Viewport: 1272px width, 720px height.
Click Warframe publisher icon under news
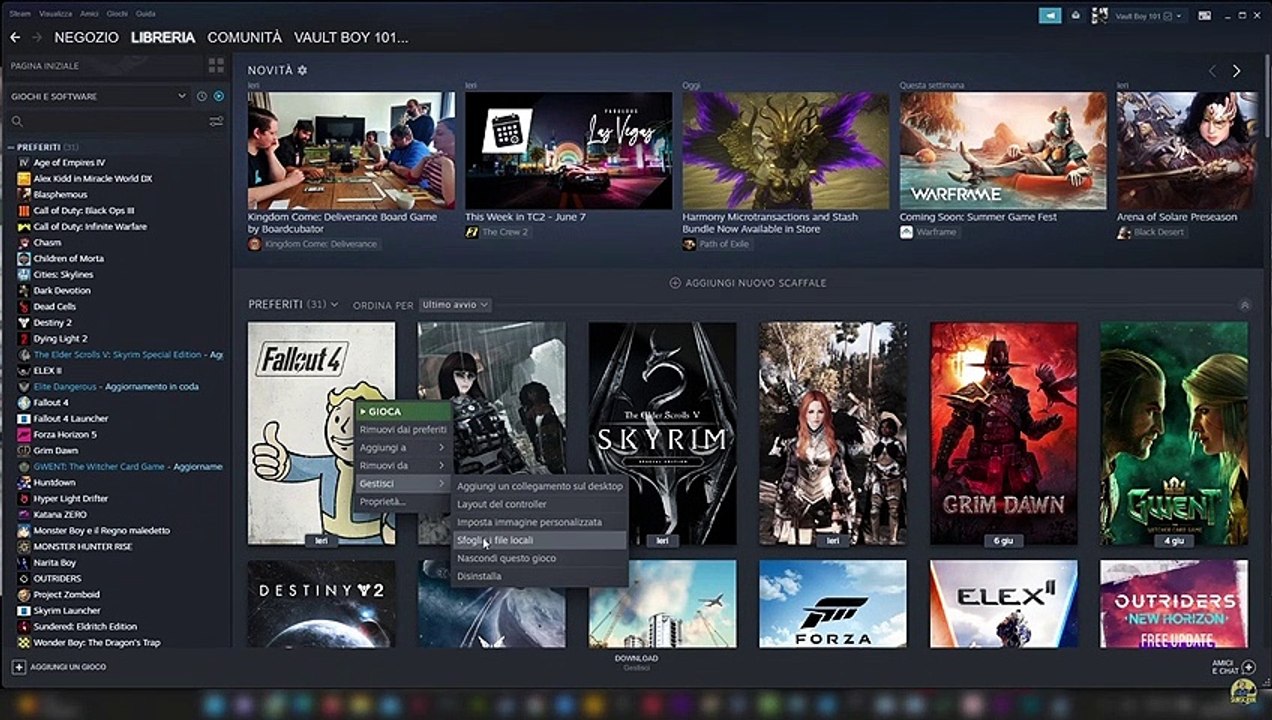tap(906, 232)
